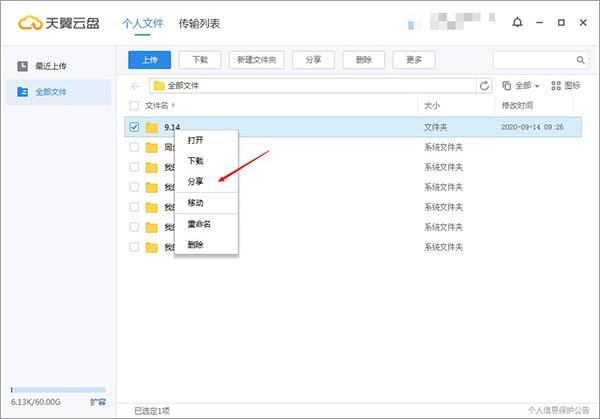This screenshot has height=419, width=600.
Task: Open the 个人信息保护公告 link
Action: point(559,411)
